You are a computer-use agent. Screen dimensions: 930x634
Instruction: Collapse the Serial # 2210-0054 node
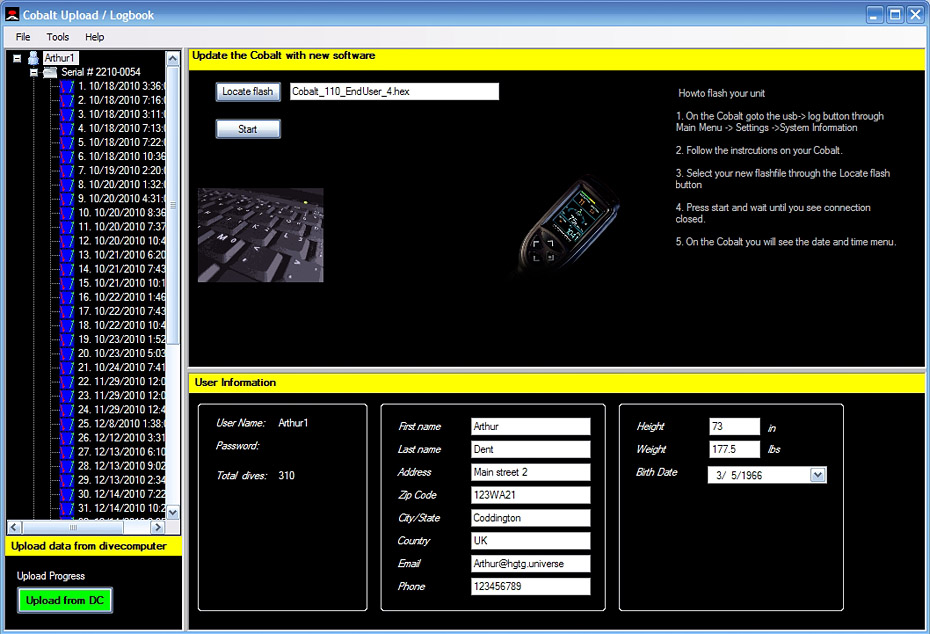pyautogui.click(x=33, y=72)
